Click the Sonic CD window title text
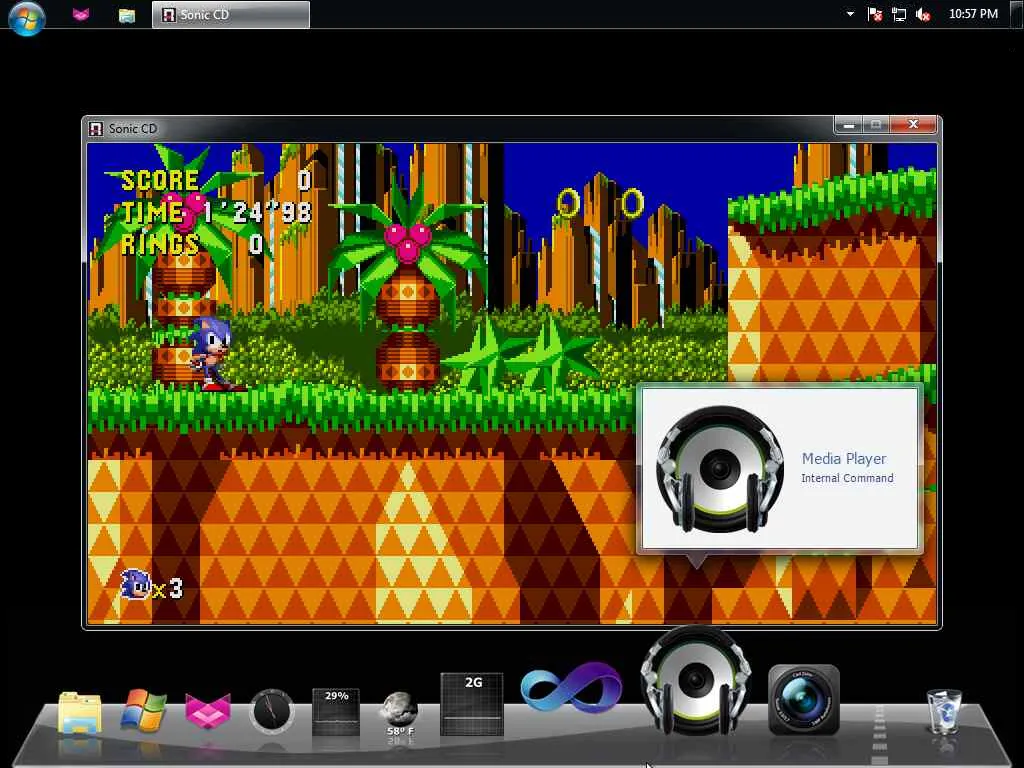 133,129
